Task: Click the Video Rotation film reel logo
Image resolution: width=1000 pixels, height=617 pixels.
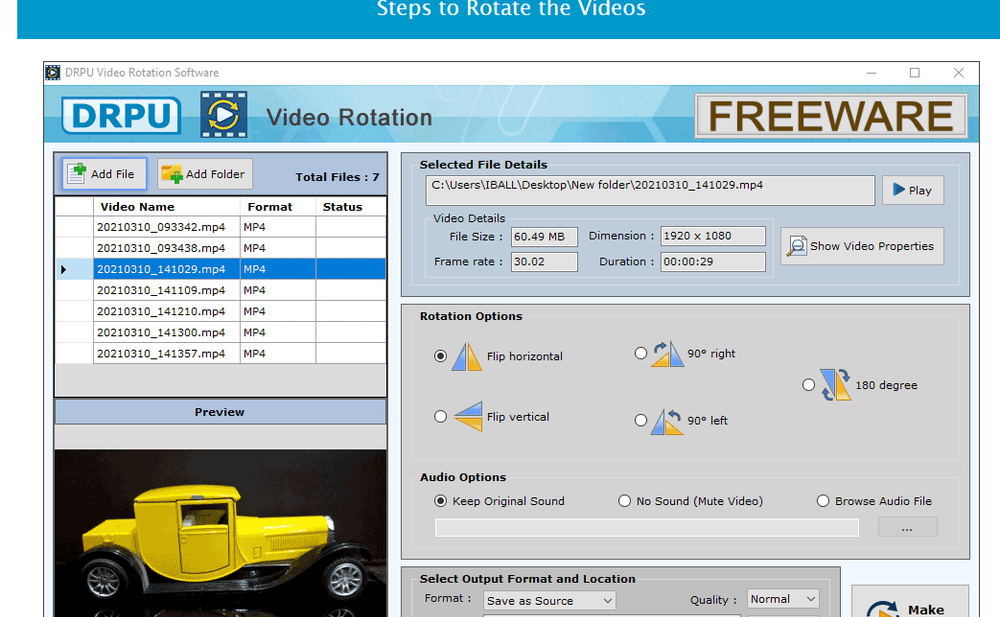Action: click(223, 115)
